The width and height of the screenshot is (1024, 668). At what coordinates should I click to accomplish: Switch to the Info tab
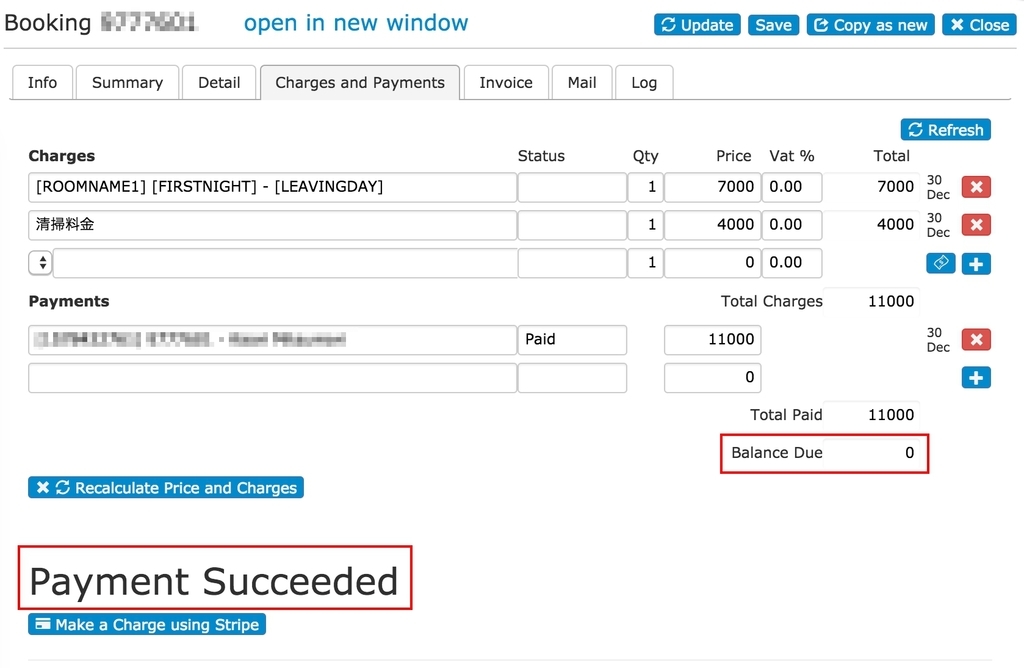pyautogui.click(x=42, y=82)
